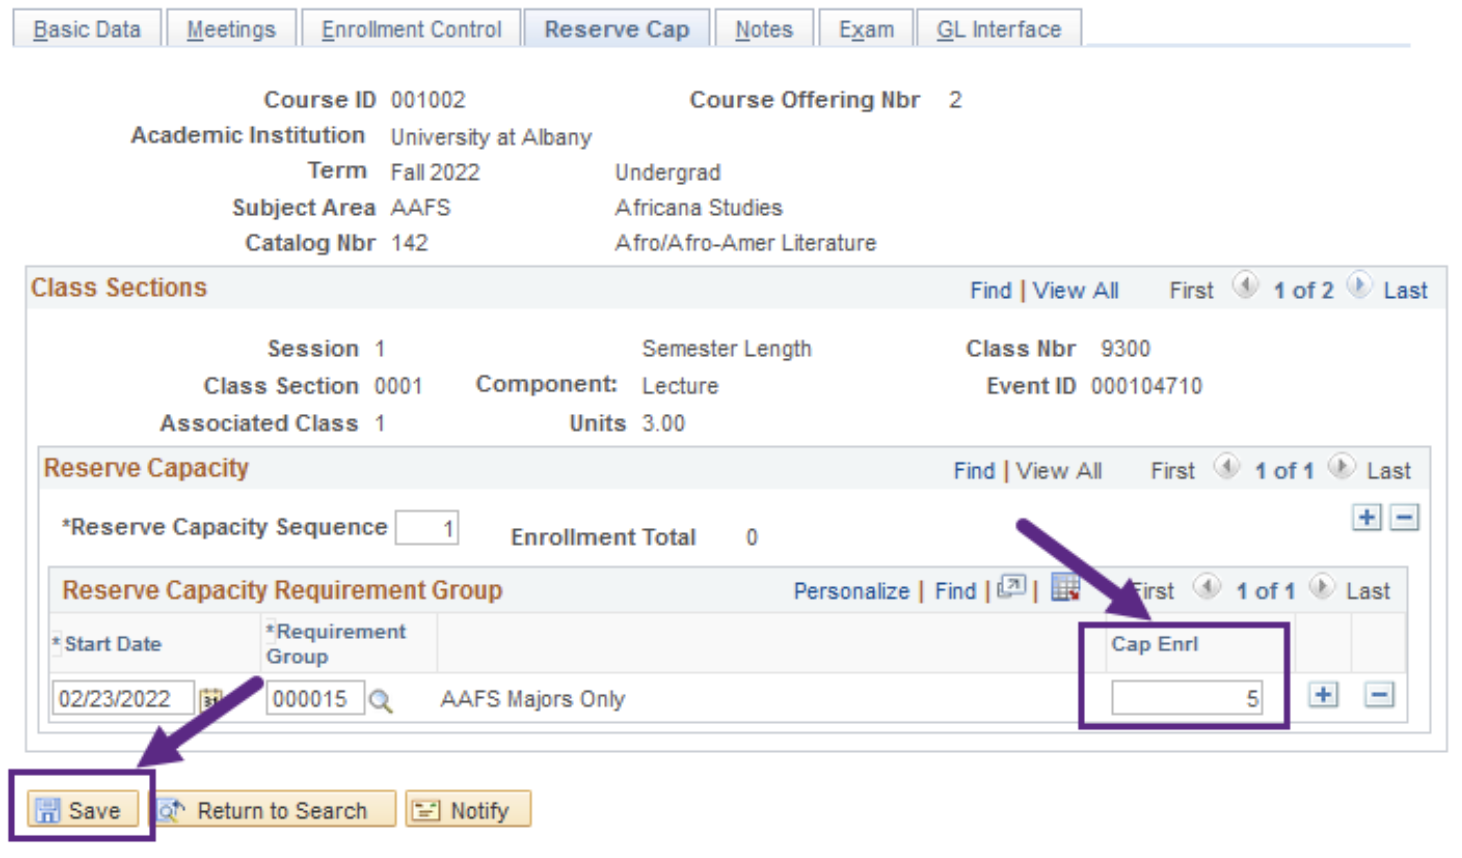Click the Notify button
Image resolution: width=1462 pixels, height=858 pixels.
[x=468, y=810]
